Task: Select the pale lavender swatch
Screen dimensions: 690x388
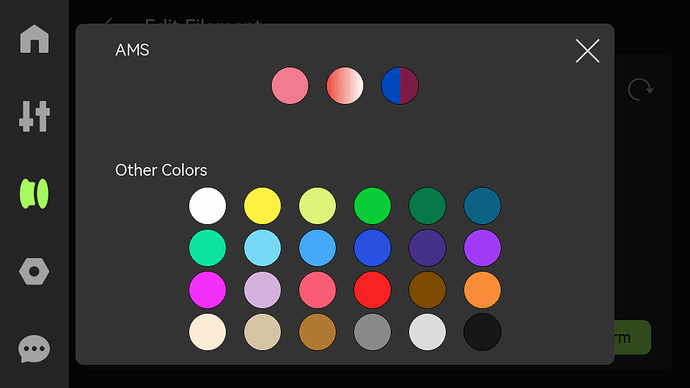Action: click(x=262, y=290)
